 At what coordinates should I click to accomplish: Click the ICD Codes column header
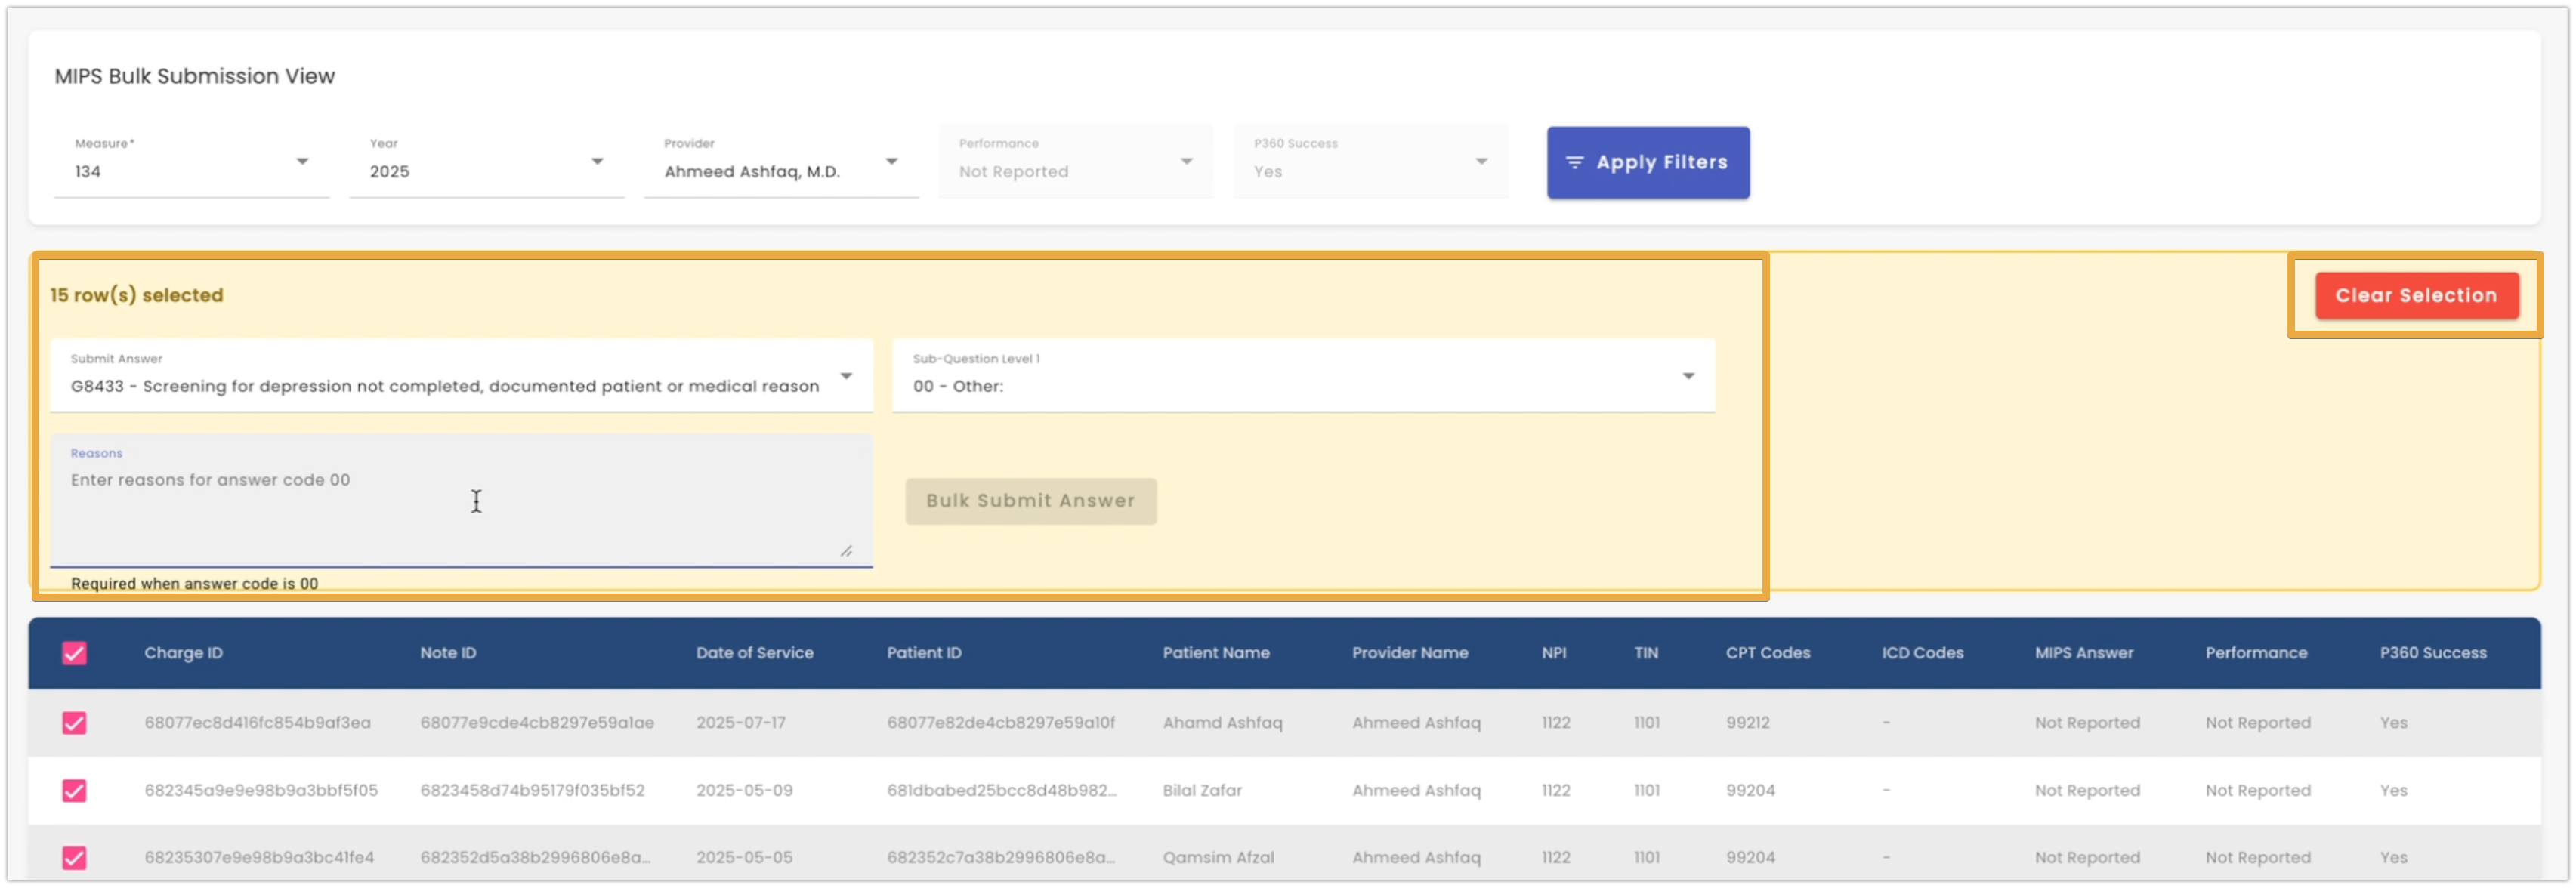coord(1922,653)
